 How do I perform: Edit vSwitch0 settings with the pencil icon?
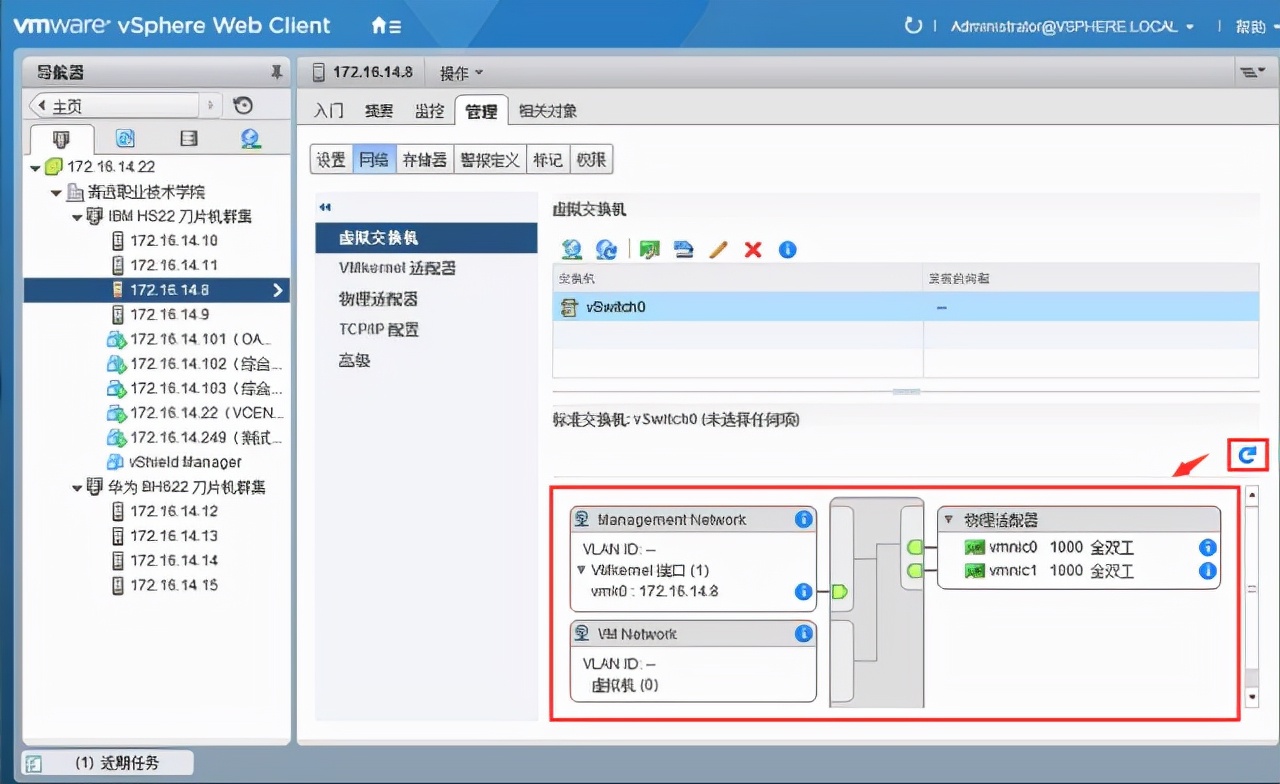(x=718, y=249)
